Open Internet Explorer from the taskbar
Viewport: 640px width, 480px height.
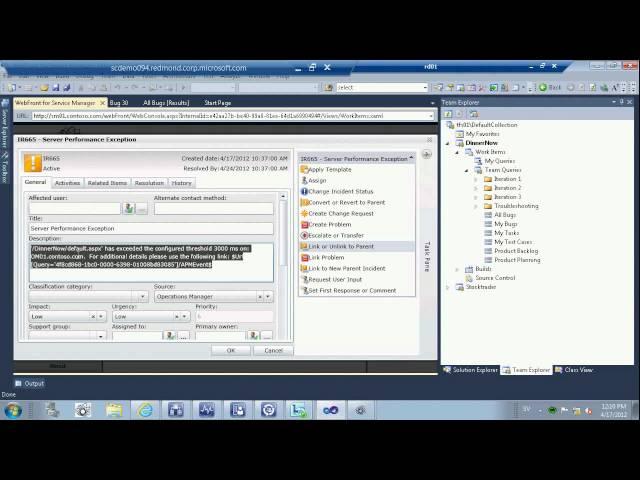click(x=145, y=410)
